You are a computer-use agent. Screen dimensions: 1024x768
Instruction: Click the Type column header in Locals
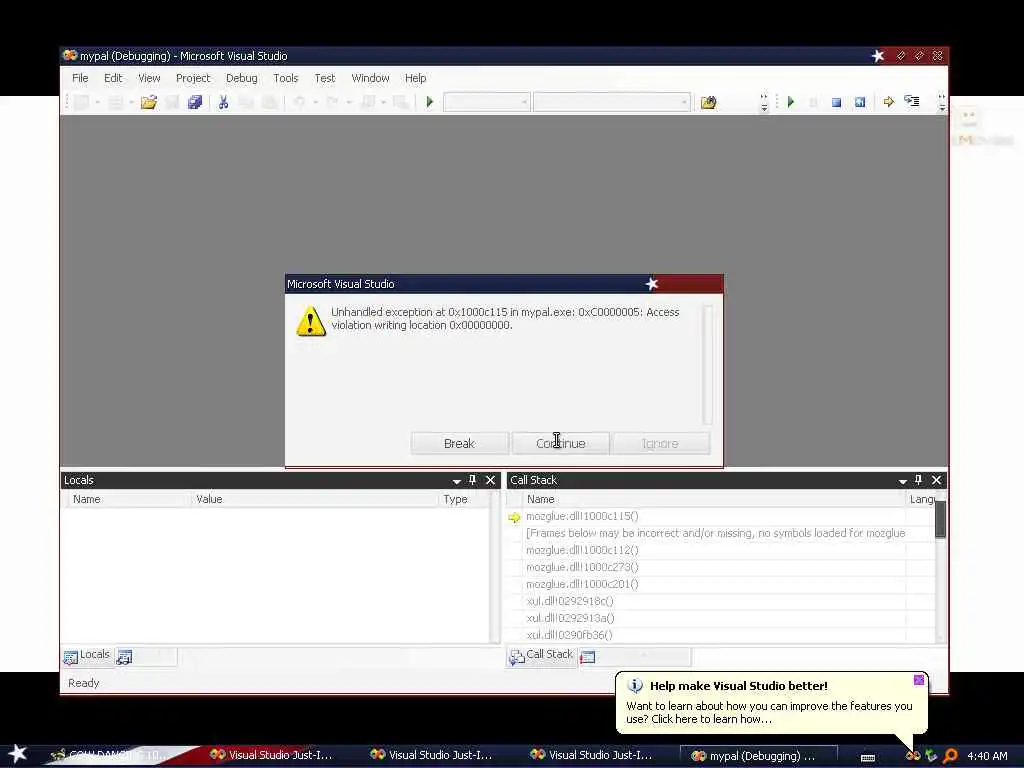tap(464, 499)
